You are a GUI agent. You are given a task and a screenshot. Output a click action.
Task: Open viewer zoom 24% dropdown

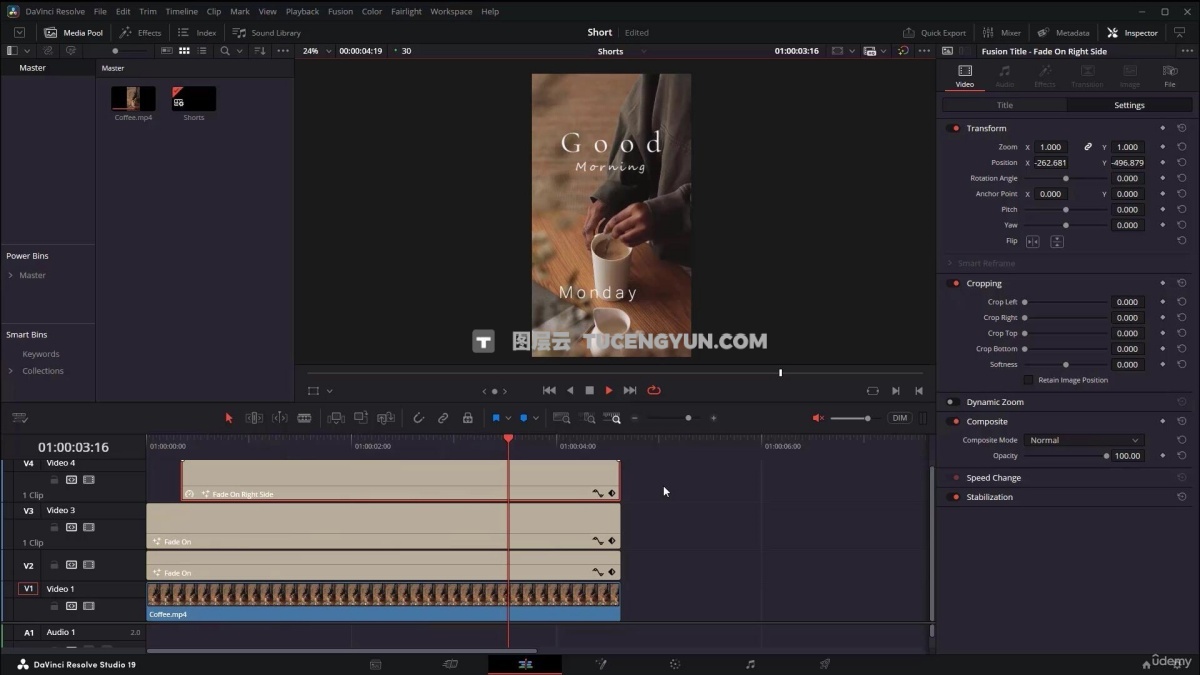(328, 51)
